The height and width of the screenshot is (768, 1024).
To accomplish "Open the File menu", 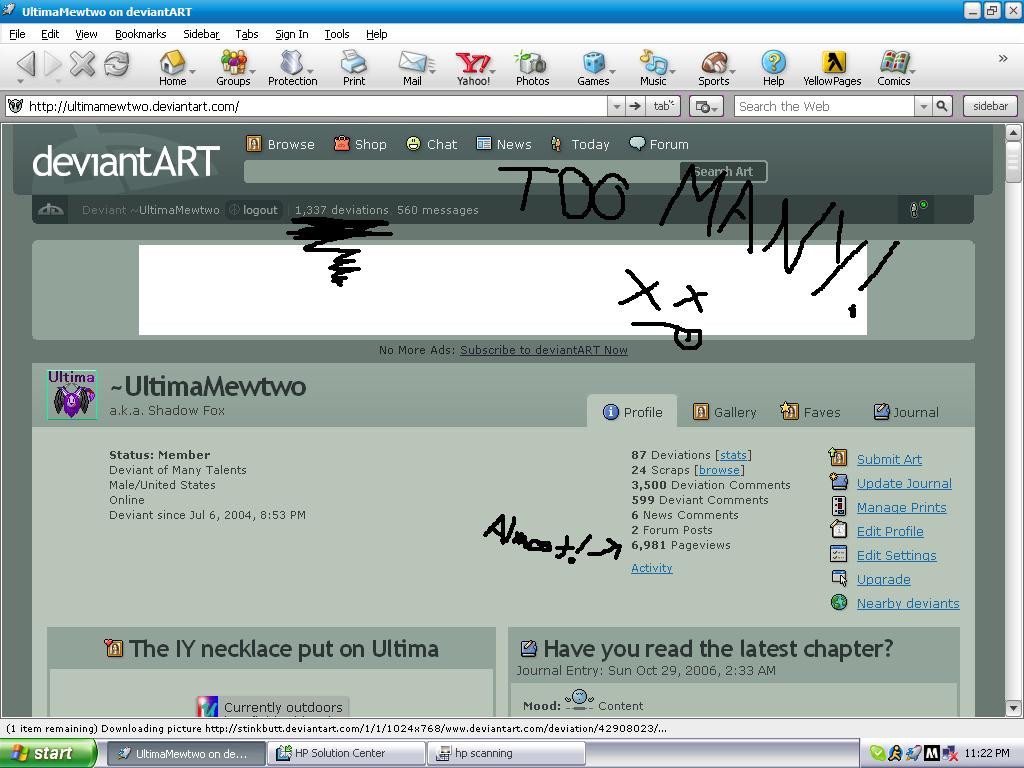I will pyautogui.click(x=17, y=34).
